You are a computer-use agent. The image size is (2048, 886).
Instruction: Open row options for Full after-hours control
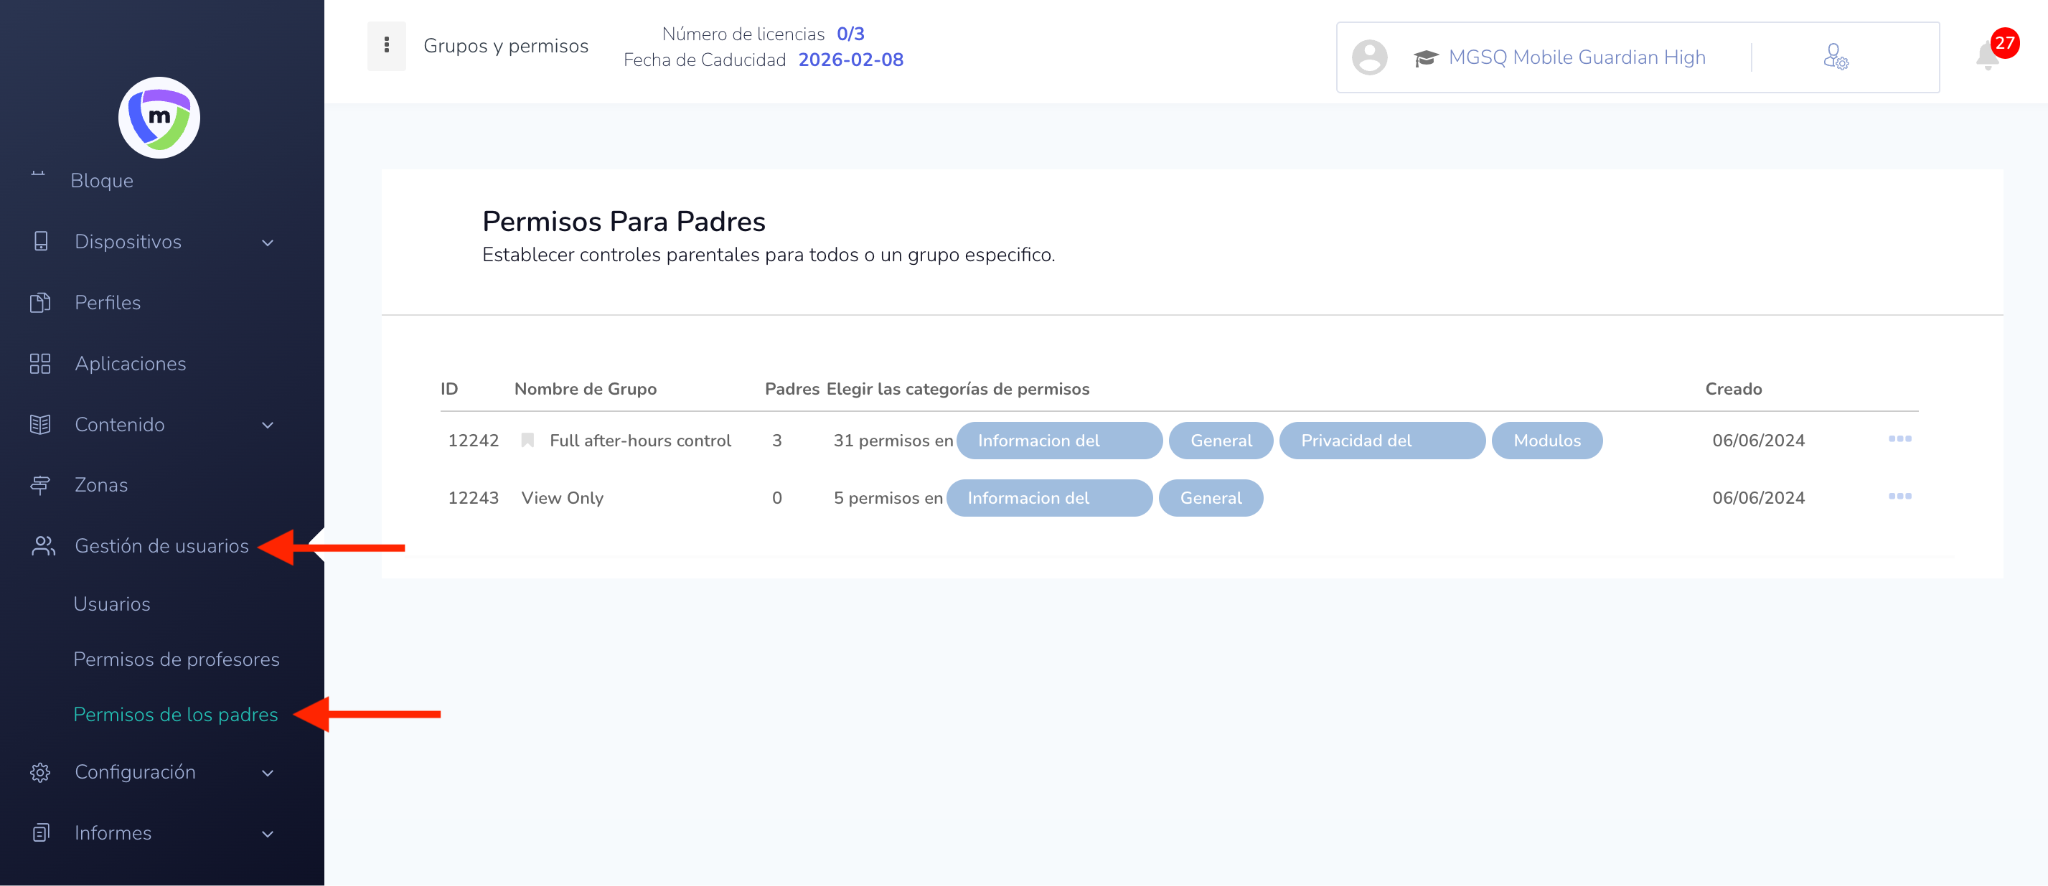click(1899, 439)
